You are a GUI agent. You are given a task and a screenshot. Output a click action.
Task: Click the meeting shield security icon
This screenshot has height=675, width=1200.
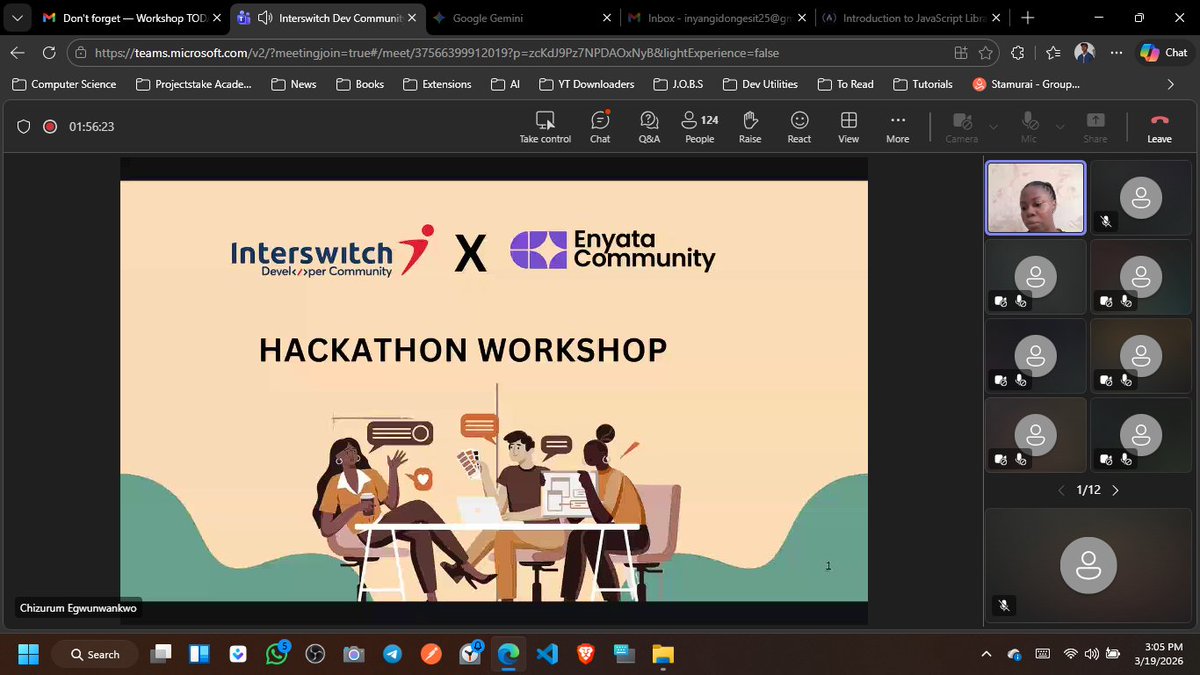(24, 126)
